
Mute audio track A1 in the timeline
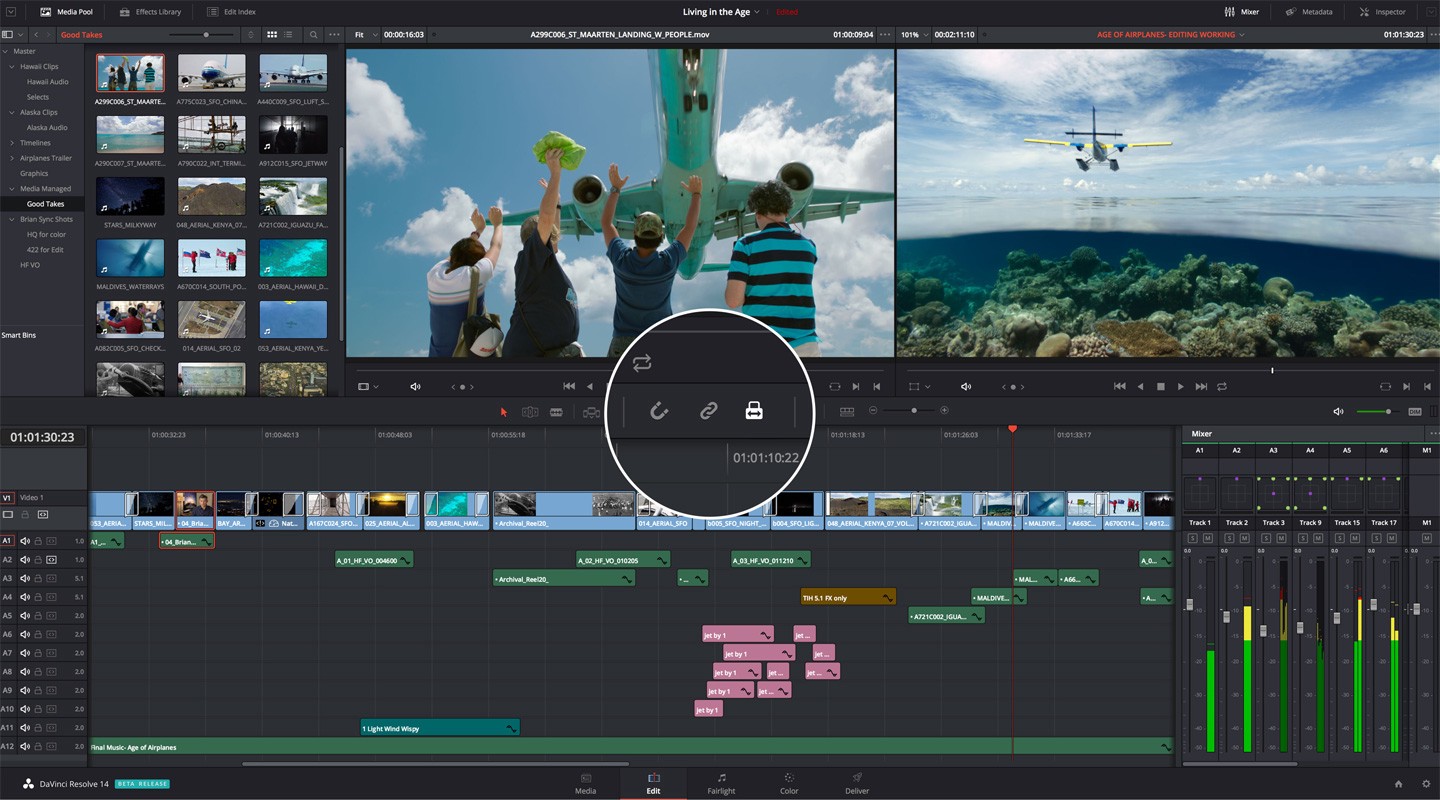pos(25,541)
